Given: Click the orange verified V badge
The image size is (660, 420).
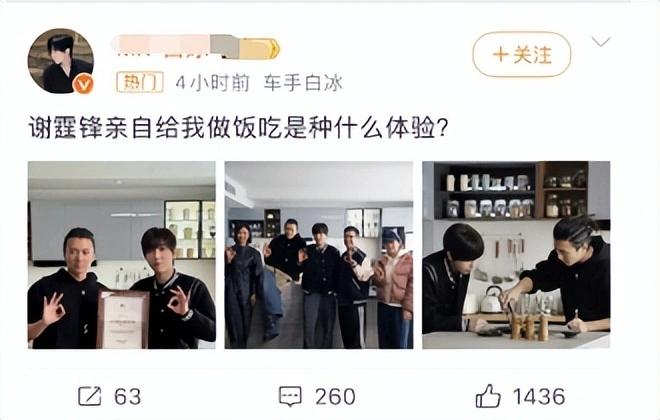Looking at the screenshot, I should click(x=83, y=83).
